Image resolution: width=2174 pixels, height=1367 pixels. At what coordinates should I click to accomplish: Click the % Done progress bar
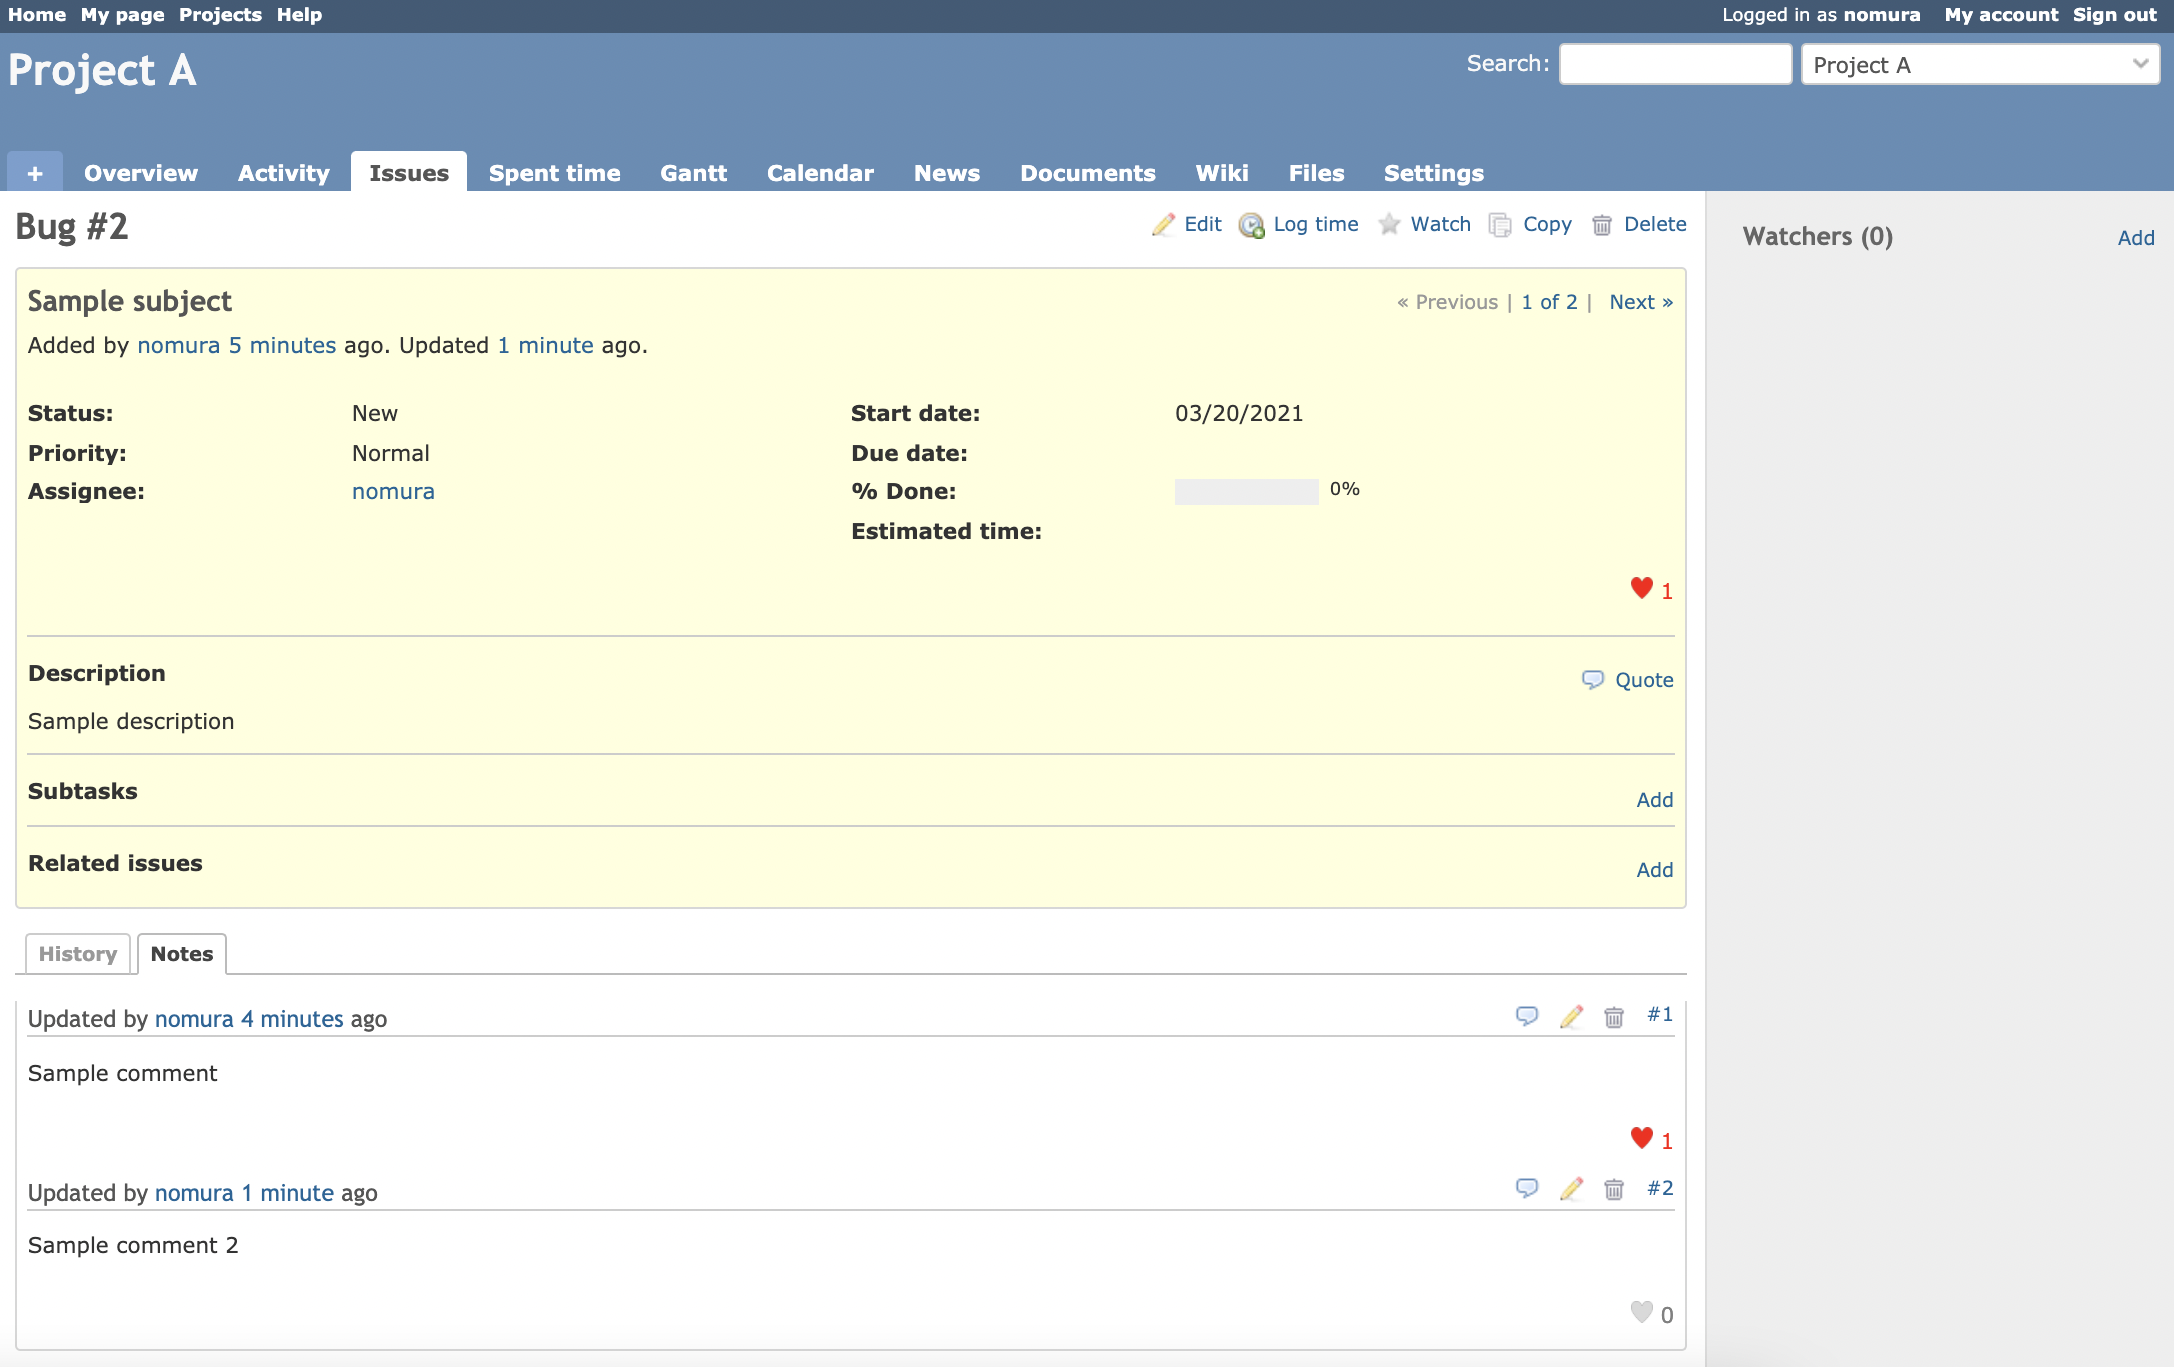pyautogui.click(x=1246, y=491)
